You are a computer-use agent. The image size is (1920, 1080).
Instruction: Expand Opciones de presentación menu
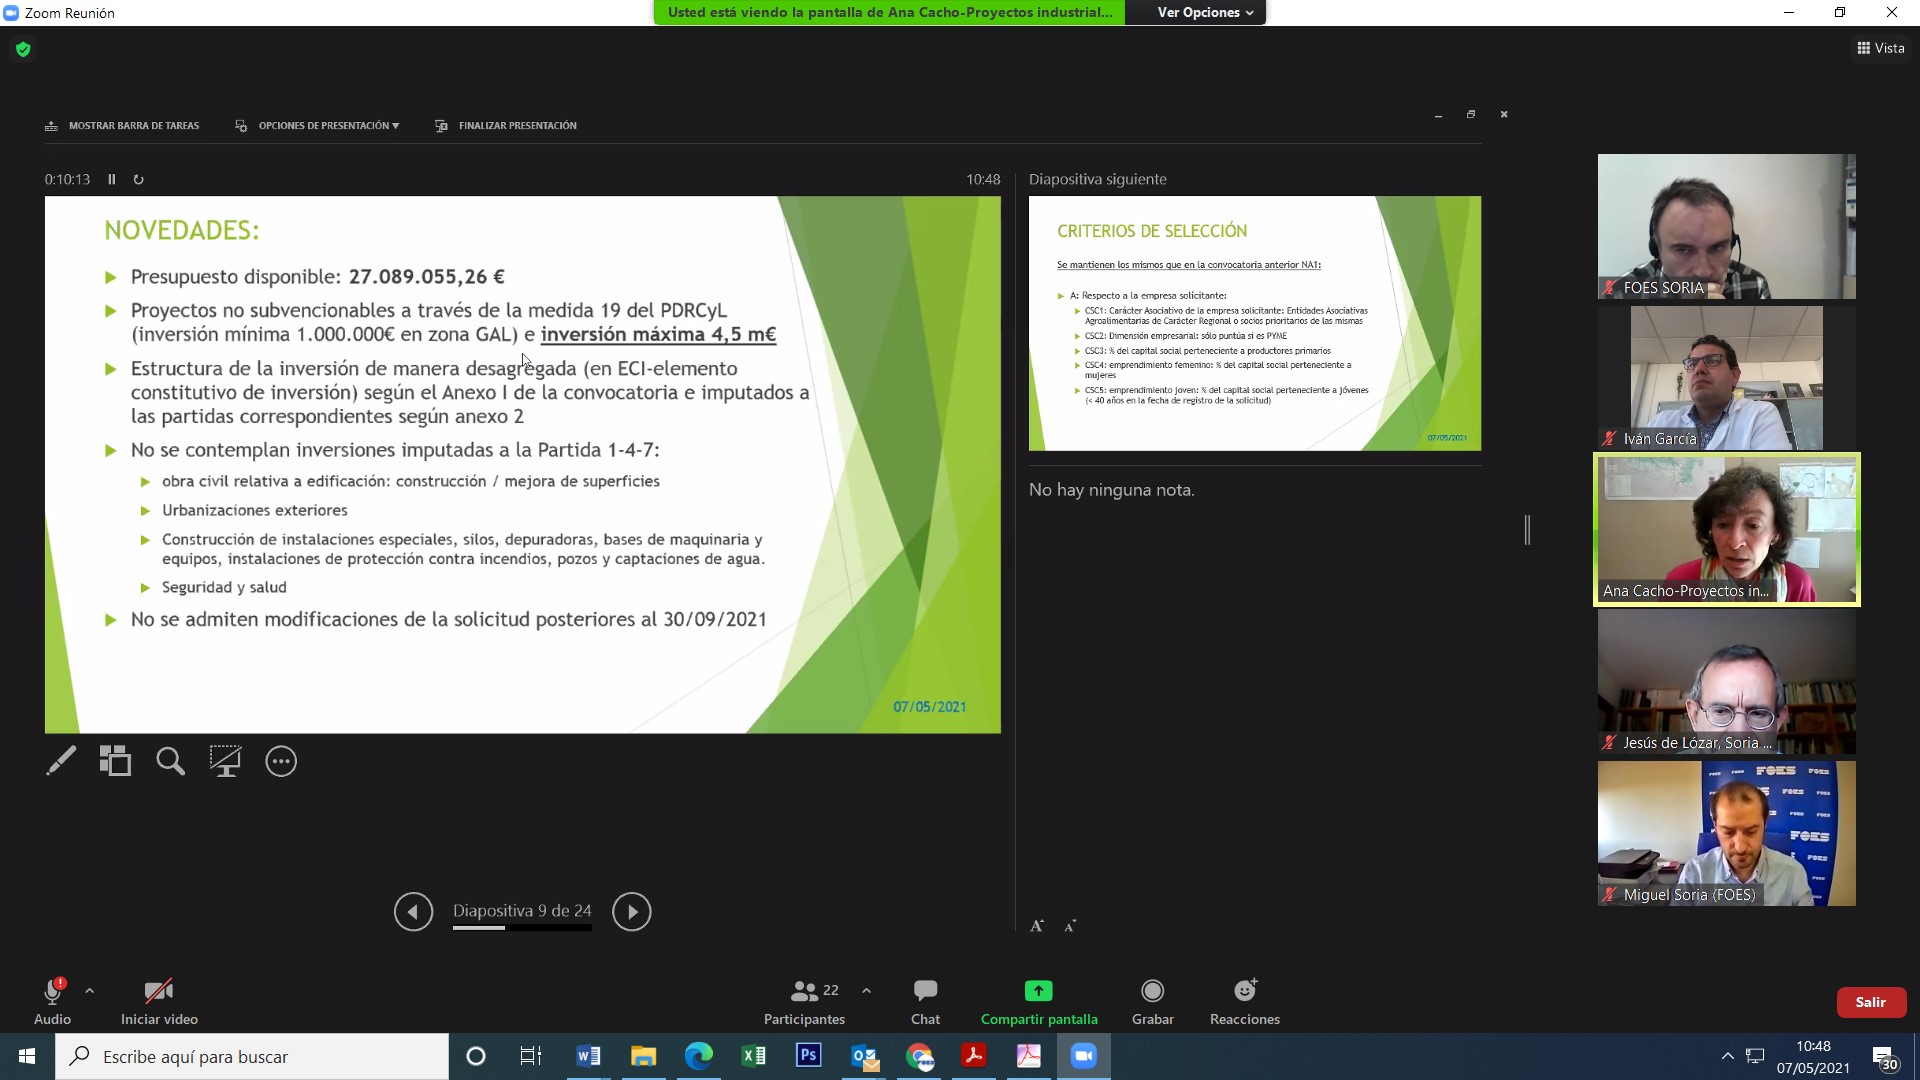[319, 126]
